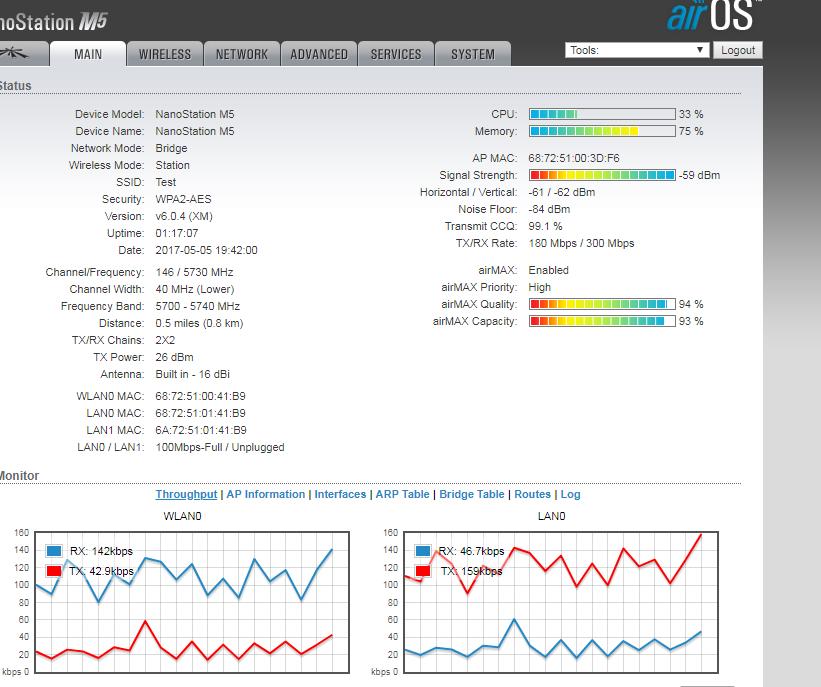
Task: Click the Monitor section heading
Action: (x=19, y=475)
